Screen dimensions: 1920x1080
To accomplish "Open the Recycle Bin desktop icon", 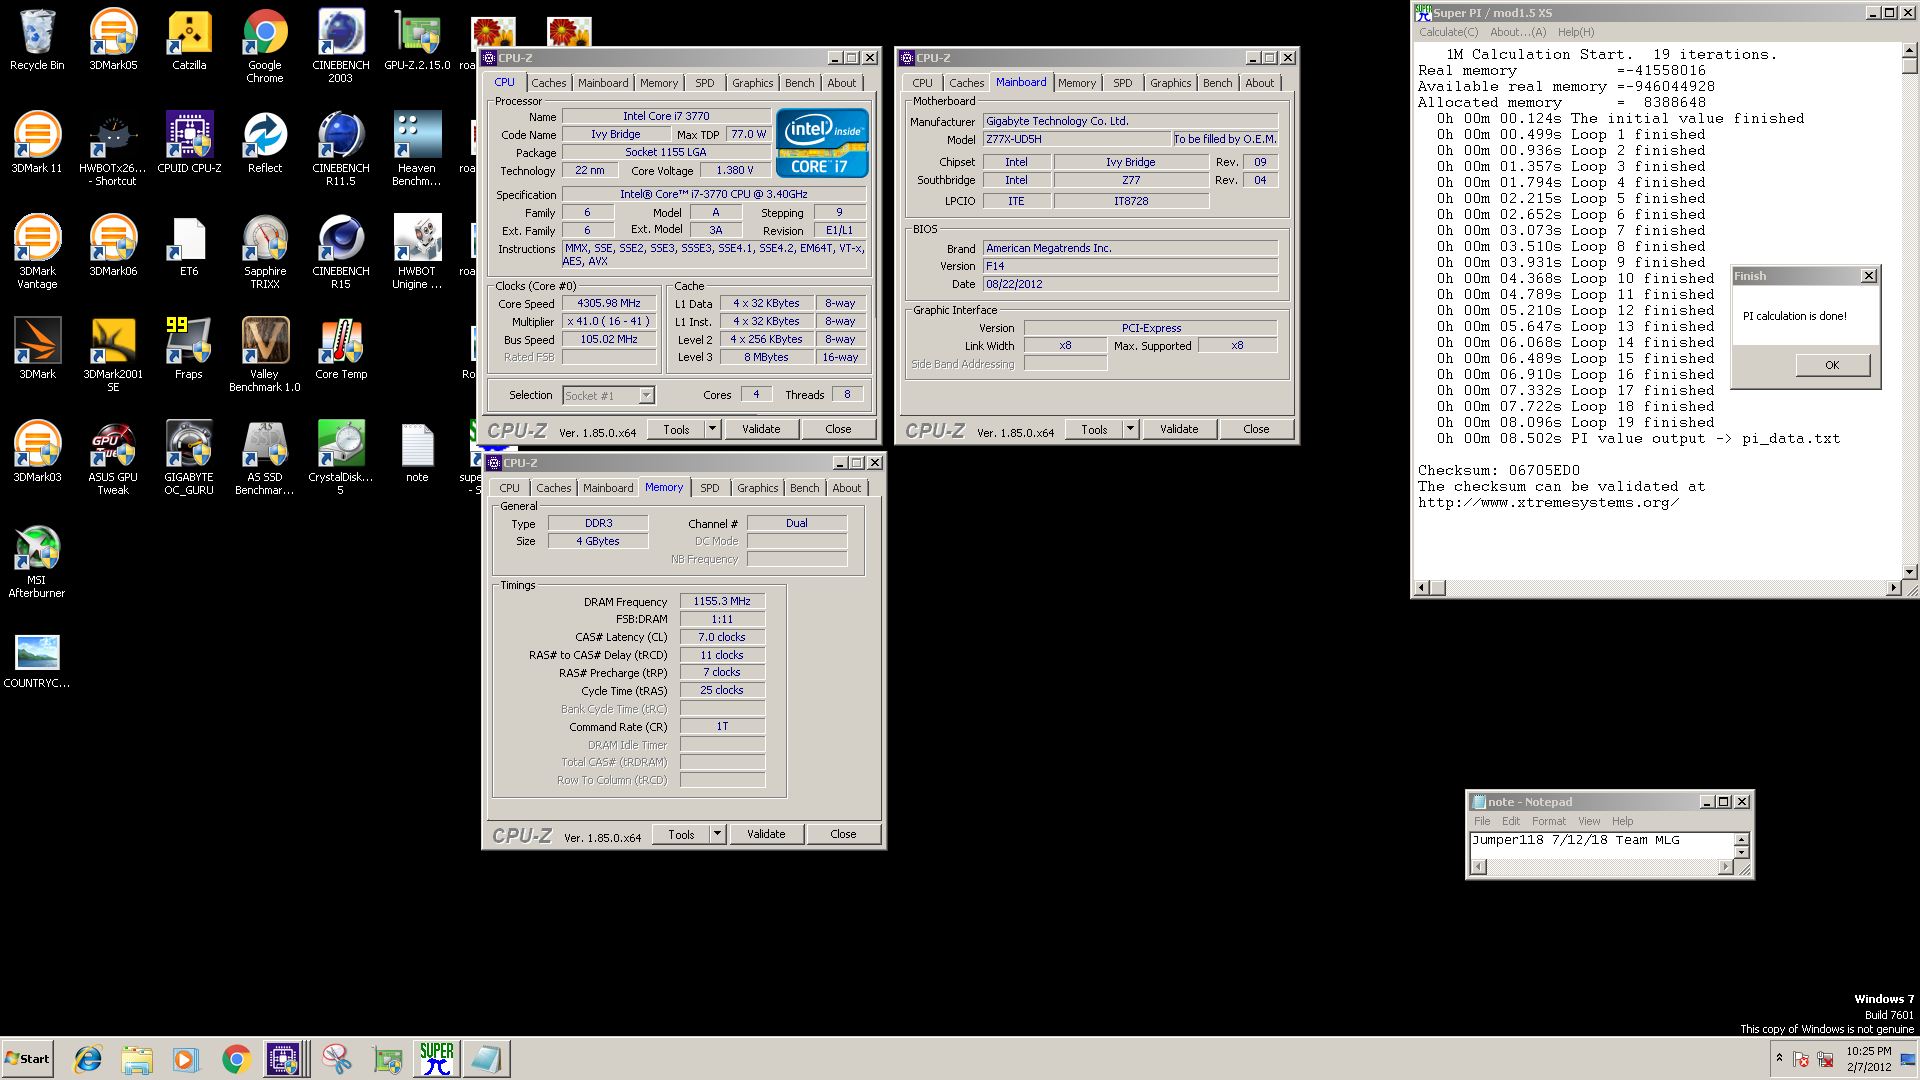I will pos(37,40).
